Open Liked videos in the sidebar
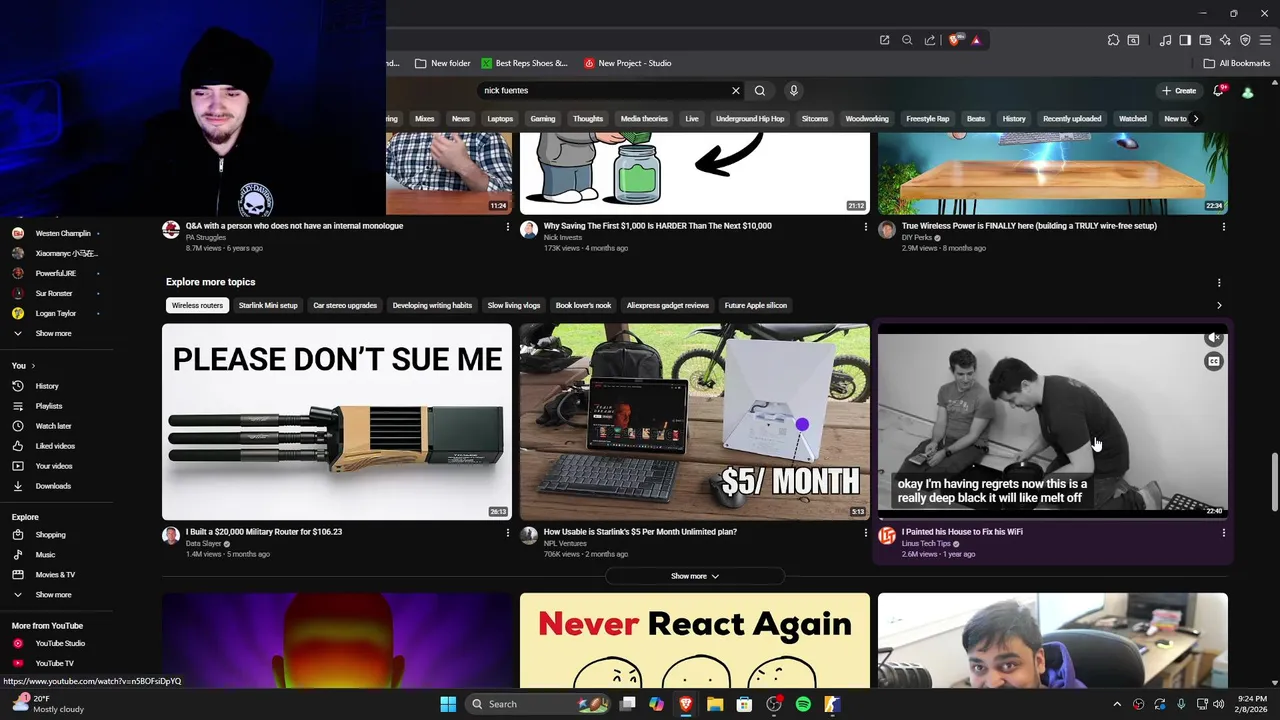The width and height of the screenshot is (1280, 720). 56,446
